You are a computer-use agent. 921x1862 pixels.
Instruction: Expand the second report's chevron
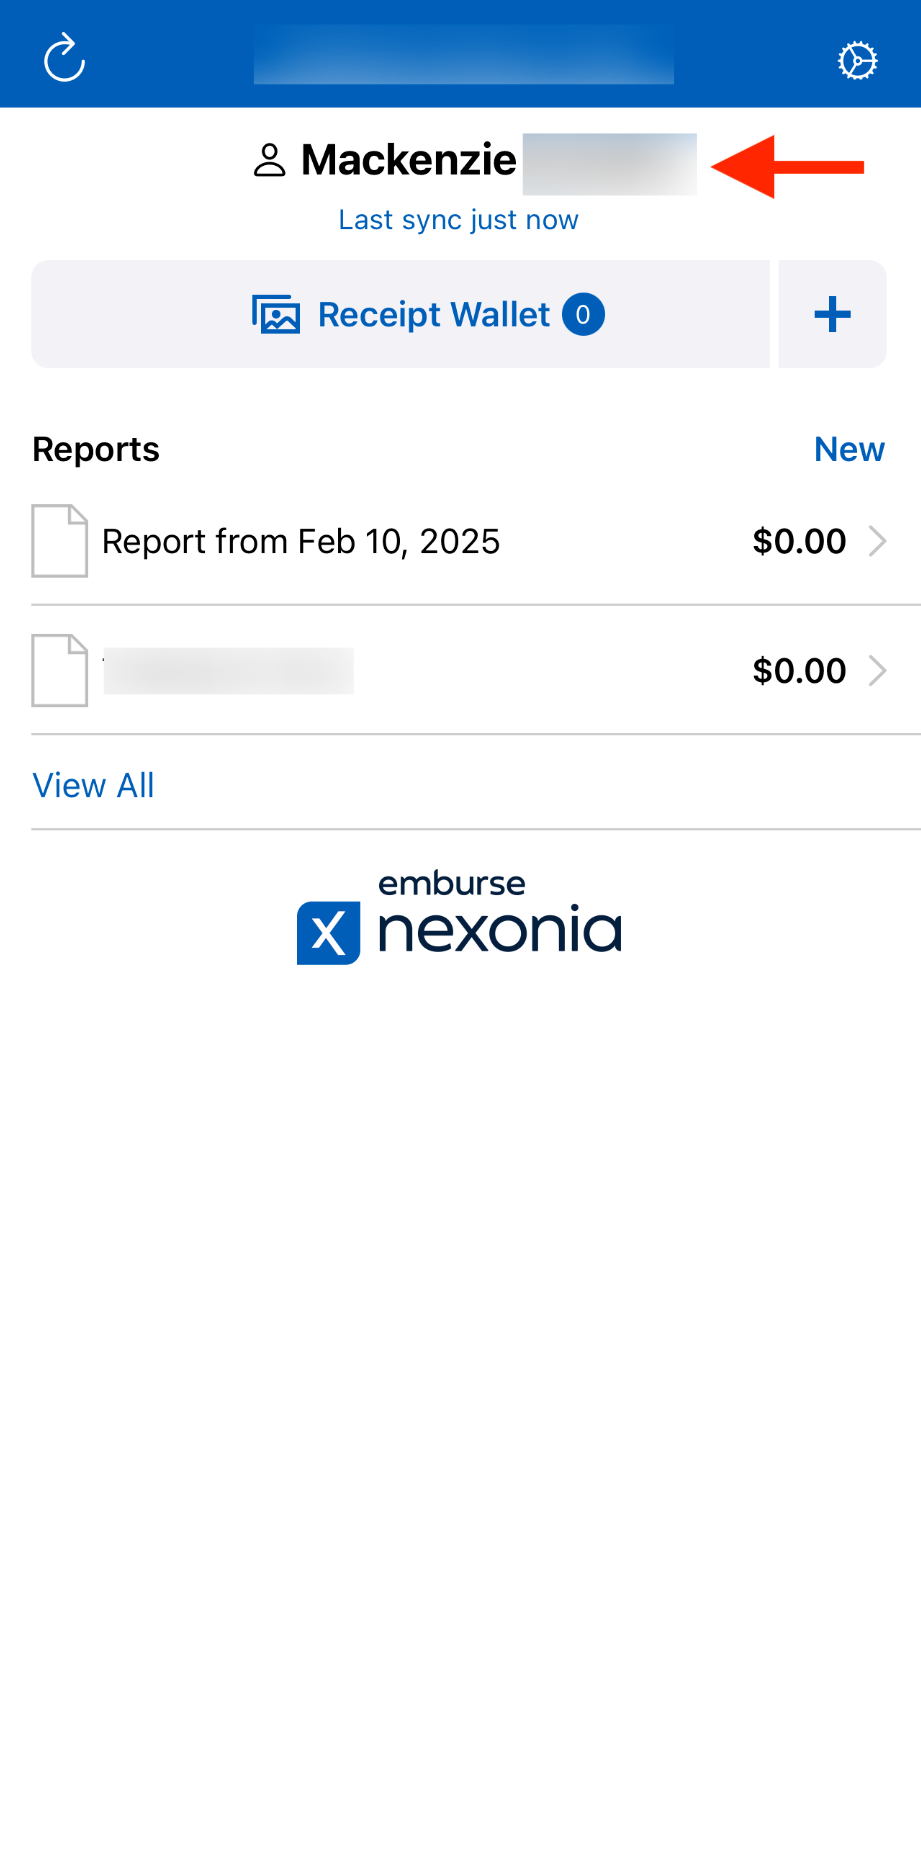[x=878, y=671]
